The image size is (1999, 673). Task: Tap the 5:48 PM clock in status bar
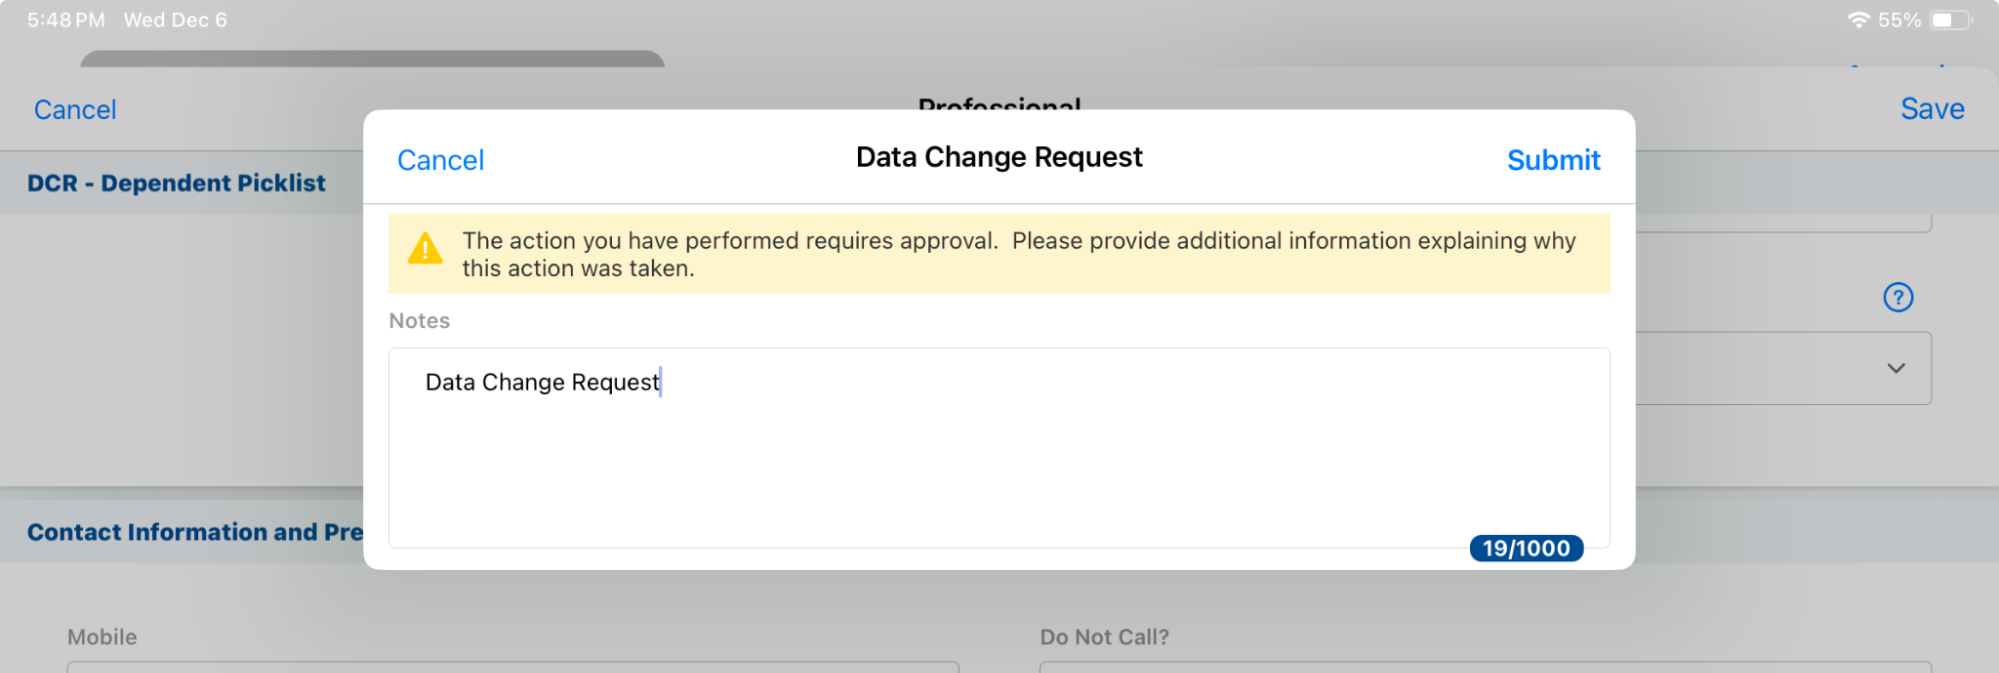[x=66, y=20]
